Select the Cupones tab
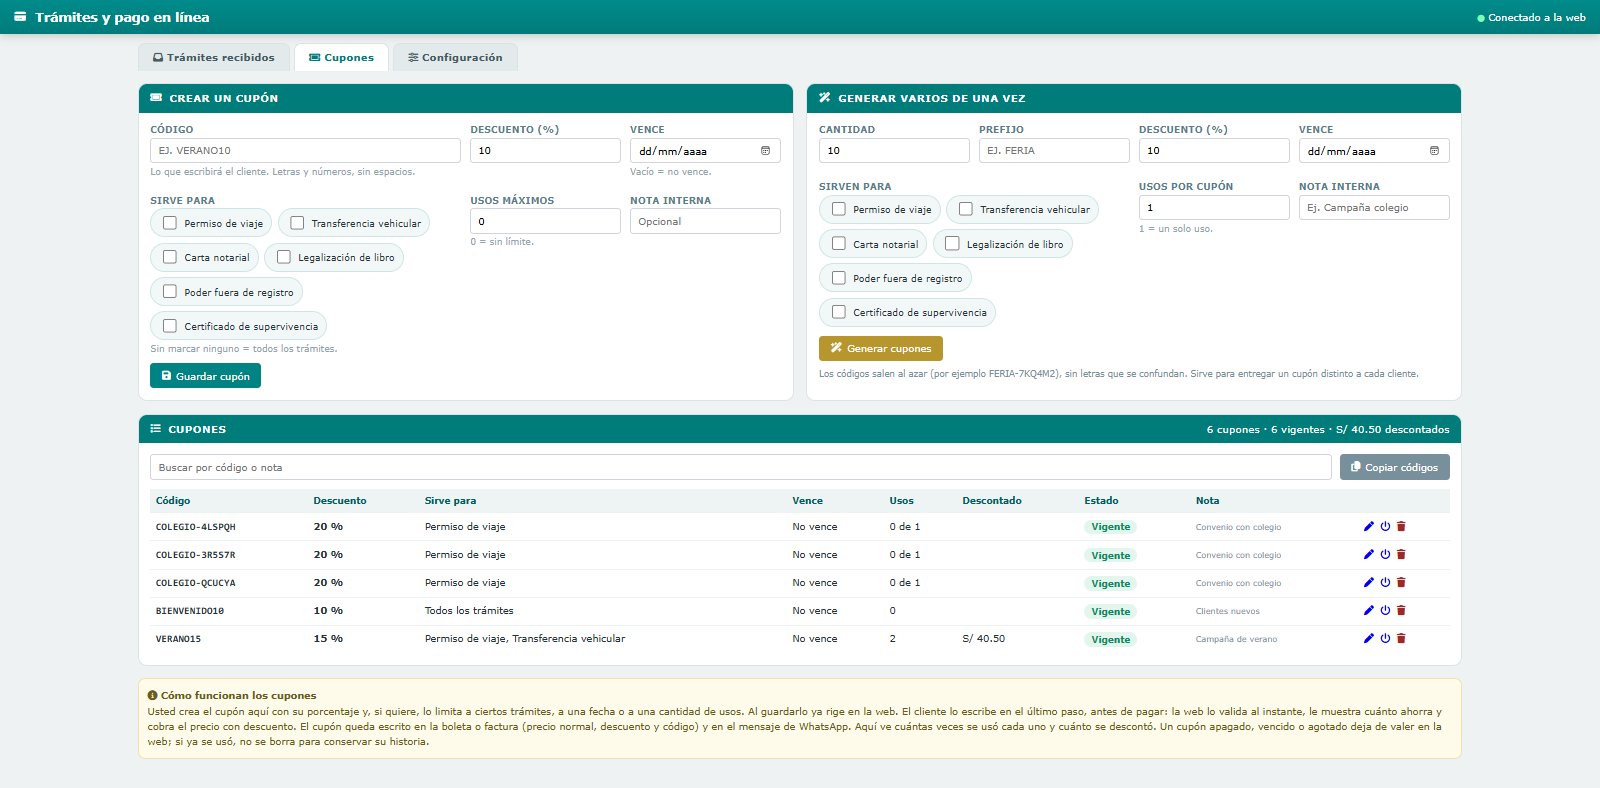 (341, 57)
